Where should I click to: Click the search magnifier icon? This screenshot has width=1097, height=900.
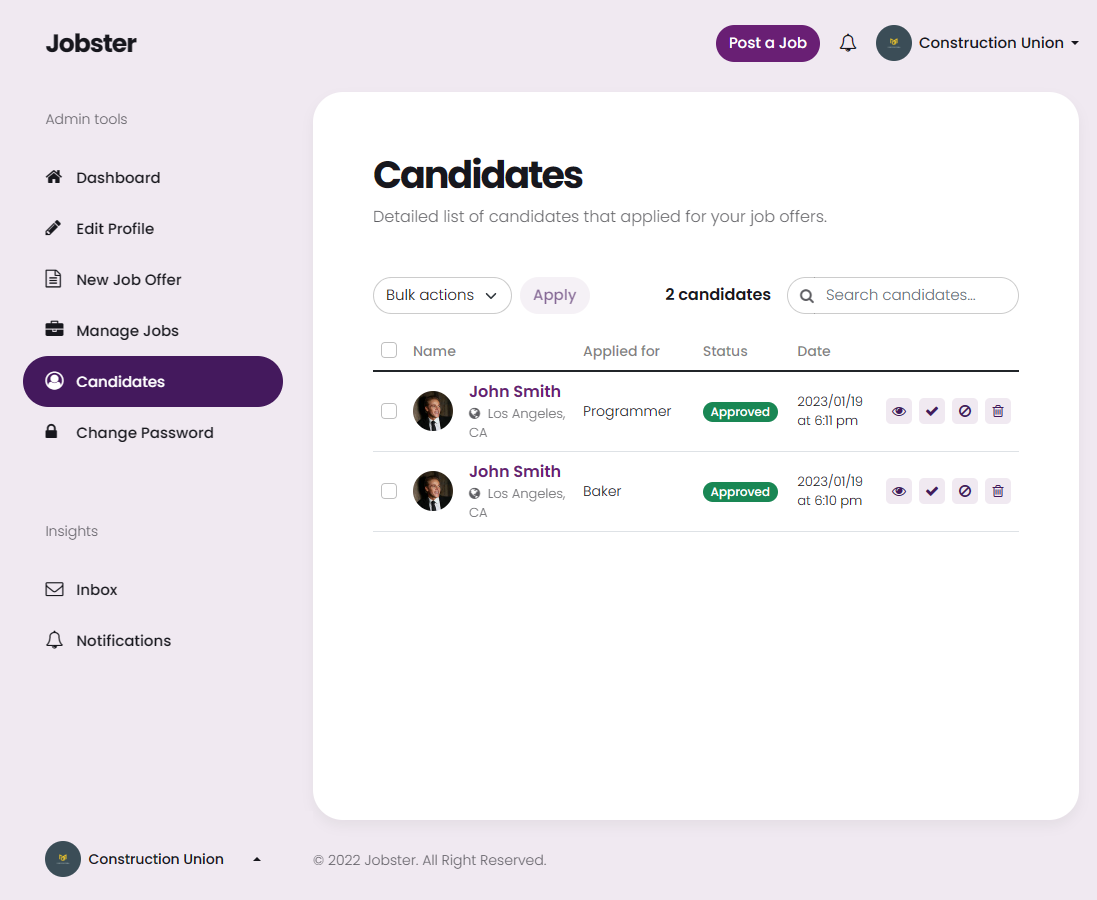tap(806, 295)
